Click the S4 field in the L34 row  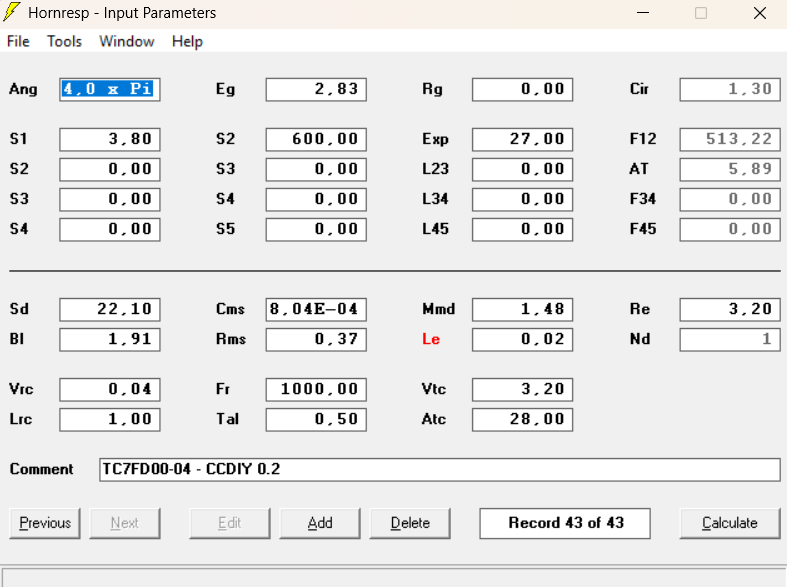click(316, 199)
